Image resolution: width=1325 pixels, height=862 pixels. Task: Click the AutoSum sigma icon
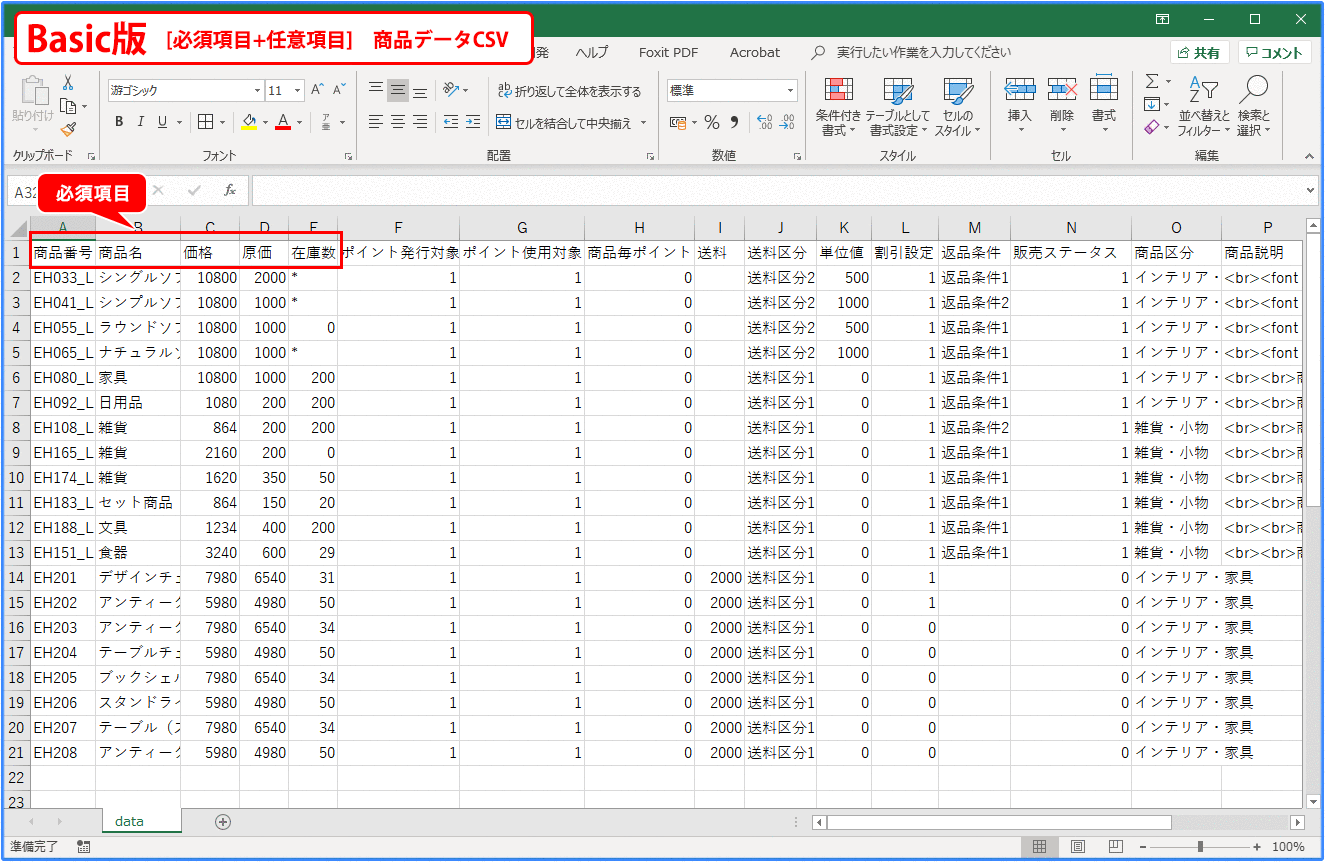(x=1152, y=82)
